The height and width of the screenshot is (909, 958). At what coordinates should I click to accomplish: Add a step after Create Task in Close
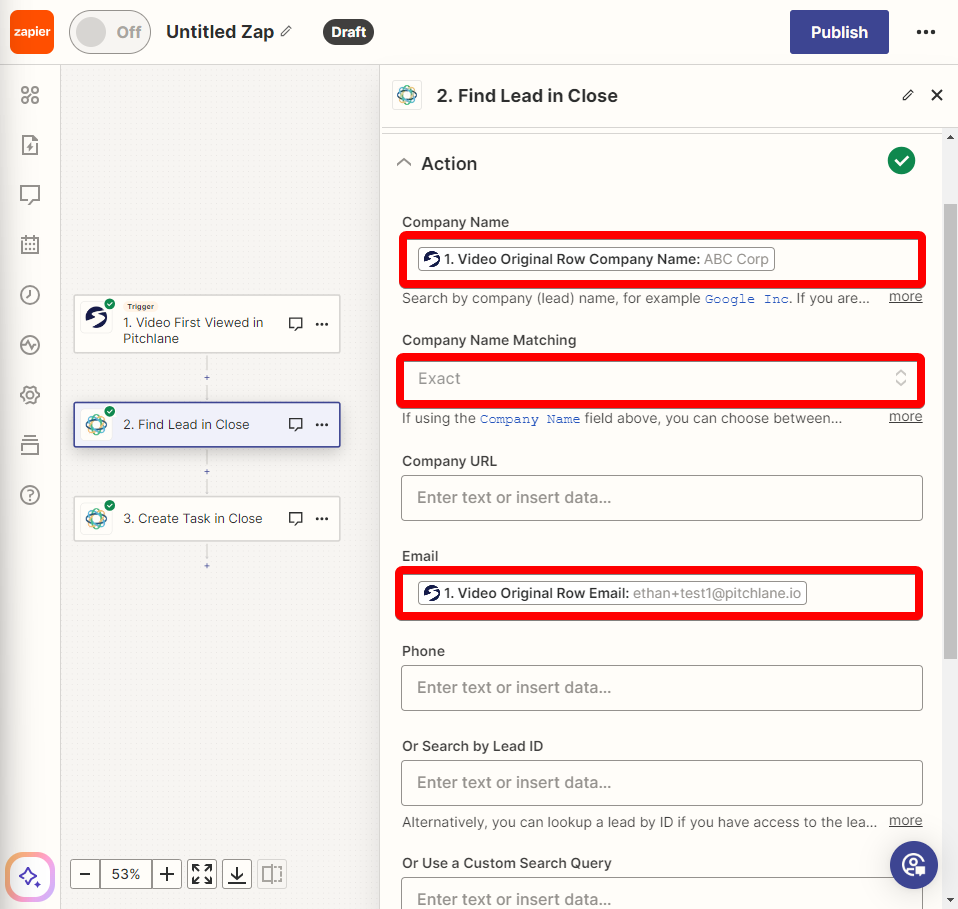[x=207, y=566]
